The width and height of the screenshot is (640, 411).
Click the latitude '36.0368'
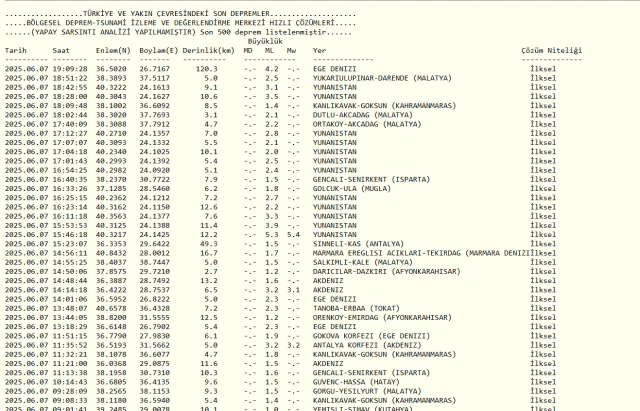(111, 364)
